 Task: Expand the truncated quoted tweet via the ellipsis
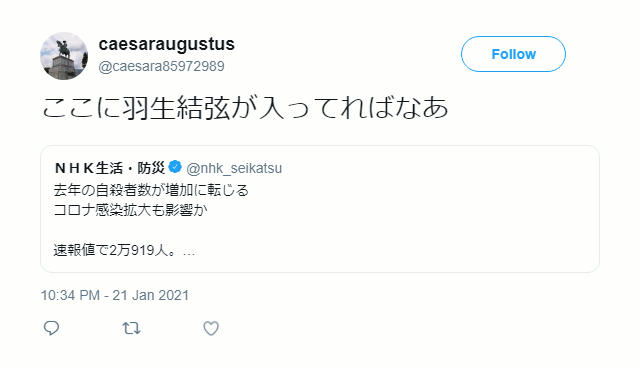coord(189,252)
